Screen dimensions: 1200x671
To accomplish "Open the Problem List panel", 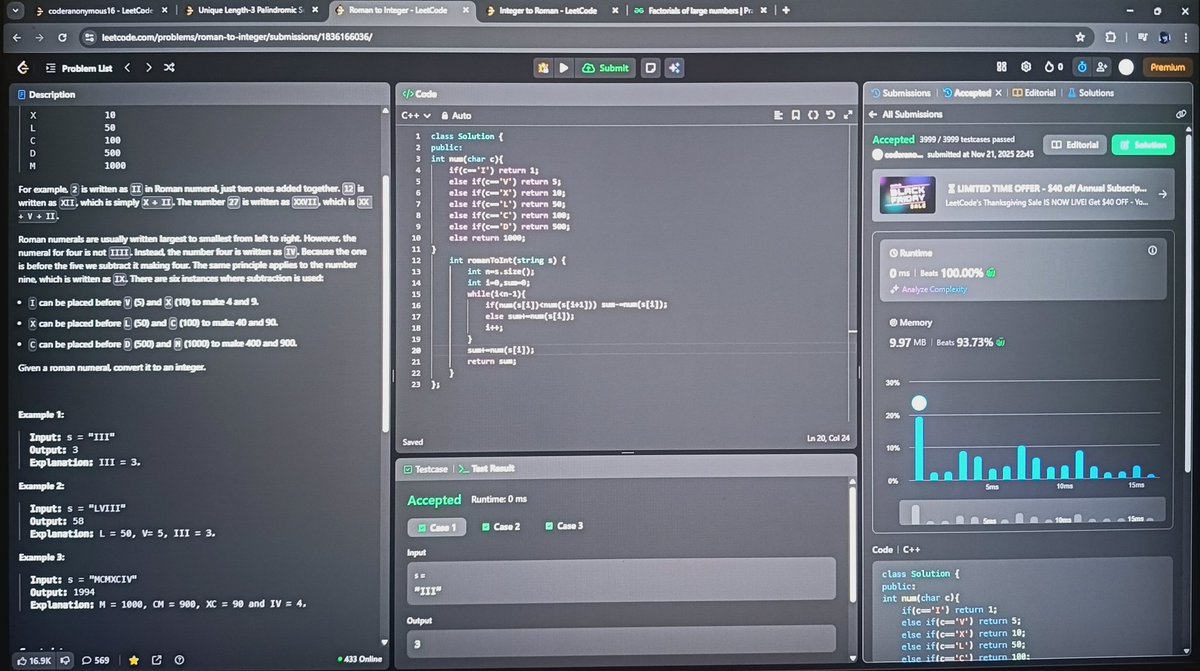I will tap(81, 68).
